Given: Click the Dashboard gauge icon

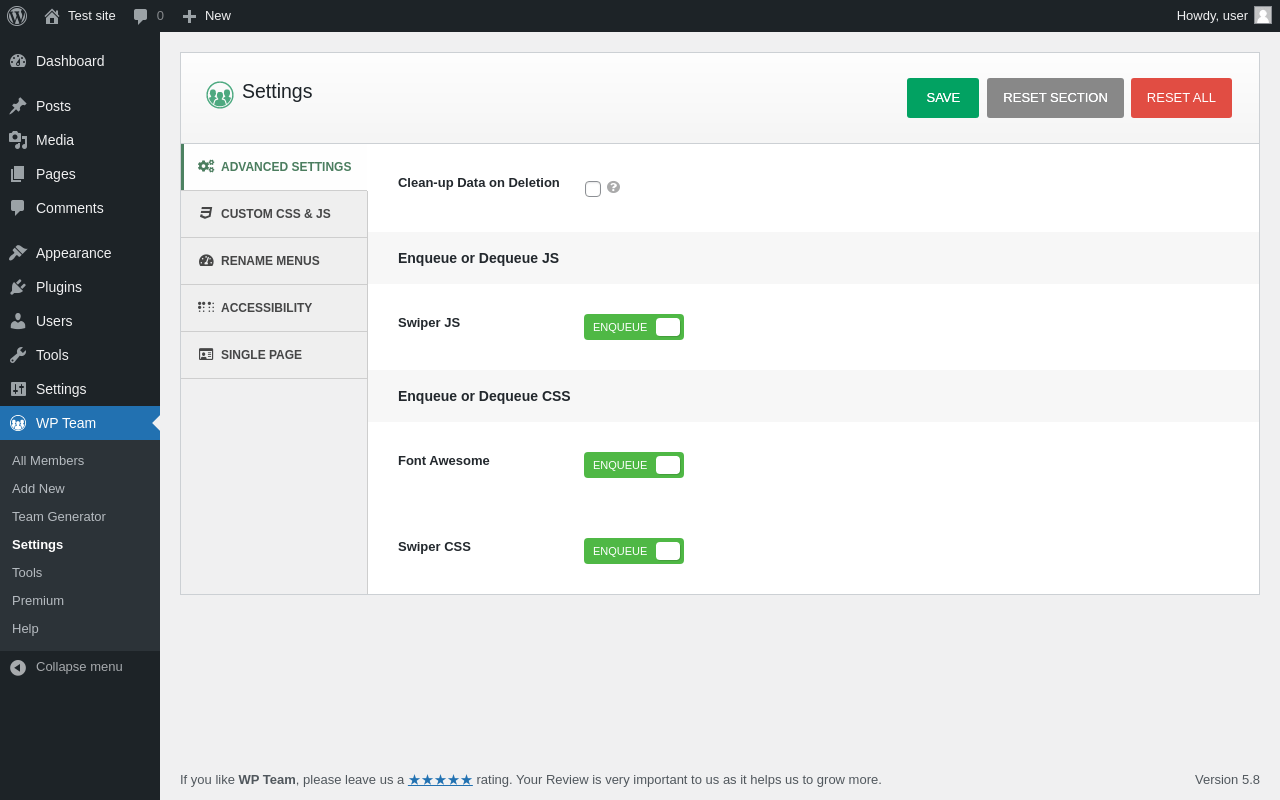Looking at the screenshot, I should (x=18, y=61).
